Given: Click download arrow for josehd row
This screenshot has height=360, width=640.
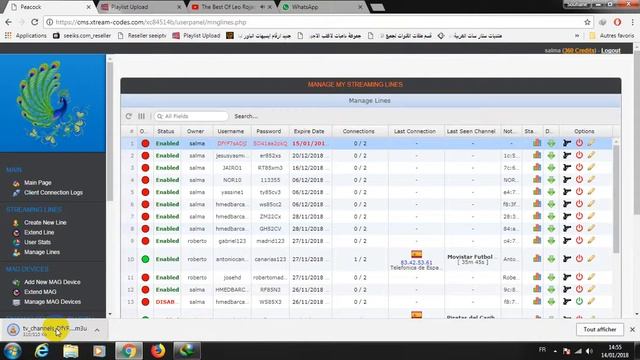Looking at the screenshot, I should point(551,277).
